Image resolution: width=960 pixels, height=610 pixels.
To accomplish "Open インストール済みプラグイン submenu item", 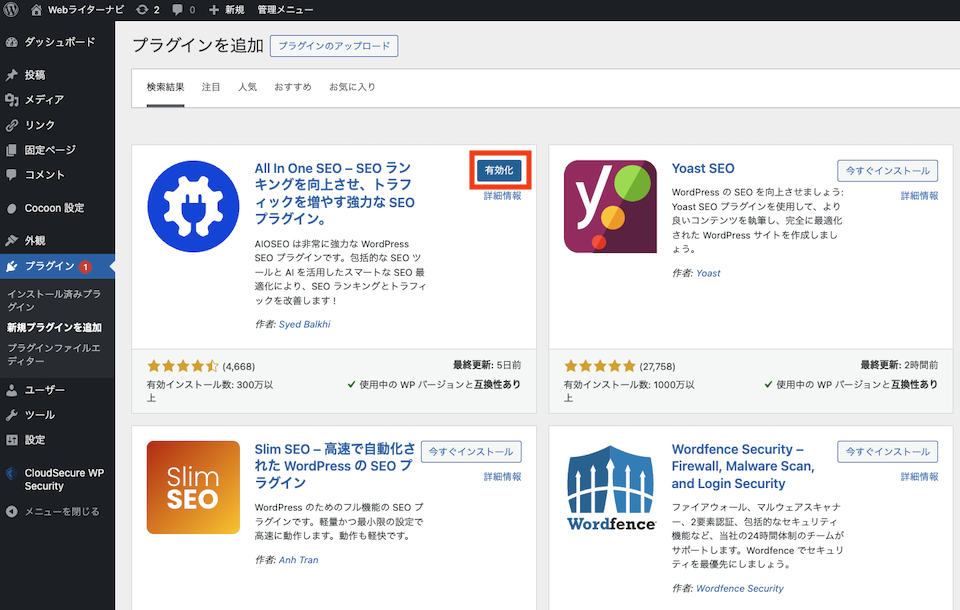I will 54,300.
